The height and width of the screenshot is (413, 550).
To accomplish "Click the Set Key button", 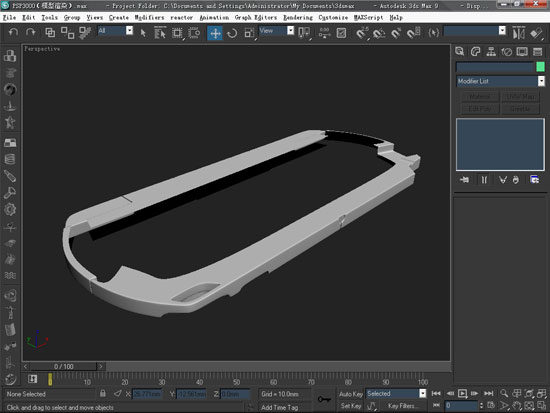I will click(350, 406).
